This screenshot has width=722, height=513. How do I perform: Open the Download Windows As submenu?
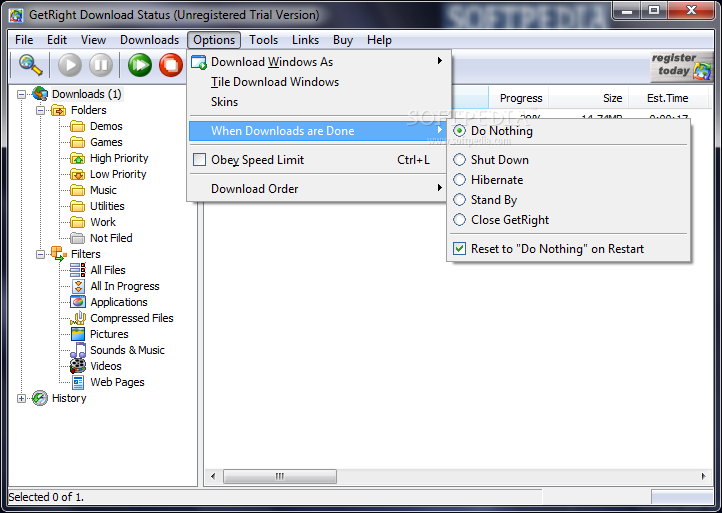[x=319, y=62]
